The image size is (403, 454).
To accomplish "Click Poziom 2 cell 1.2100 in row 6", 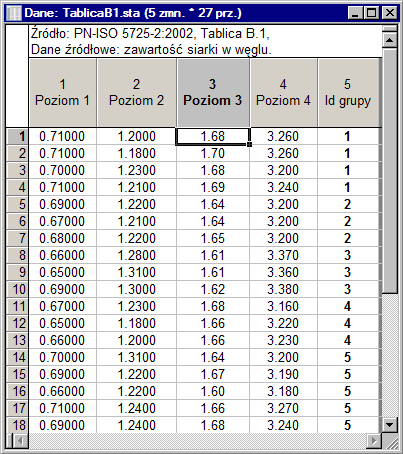I will click(x=136, y=221).
